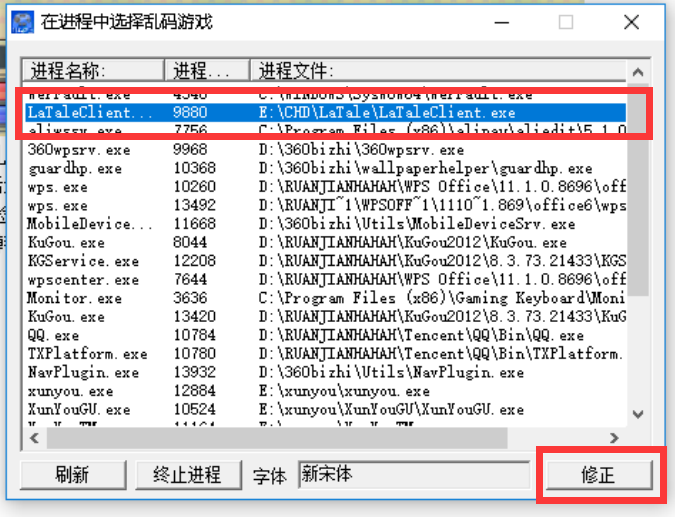Select wps.exe with PID 10260
This screenshot has width=675, height=517.
(x=325, y=187)
